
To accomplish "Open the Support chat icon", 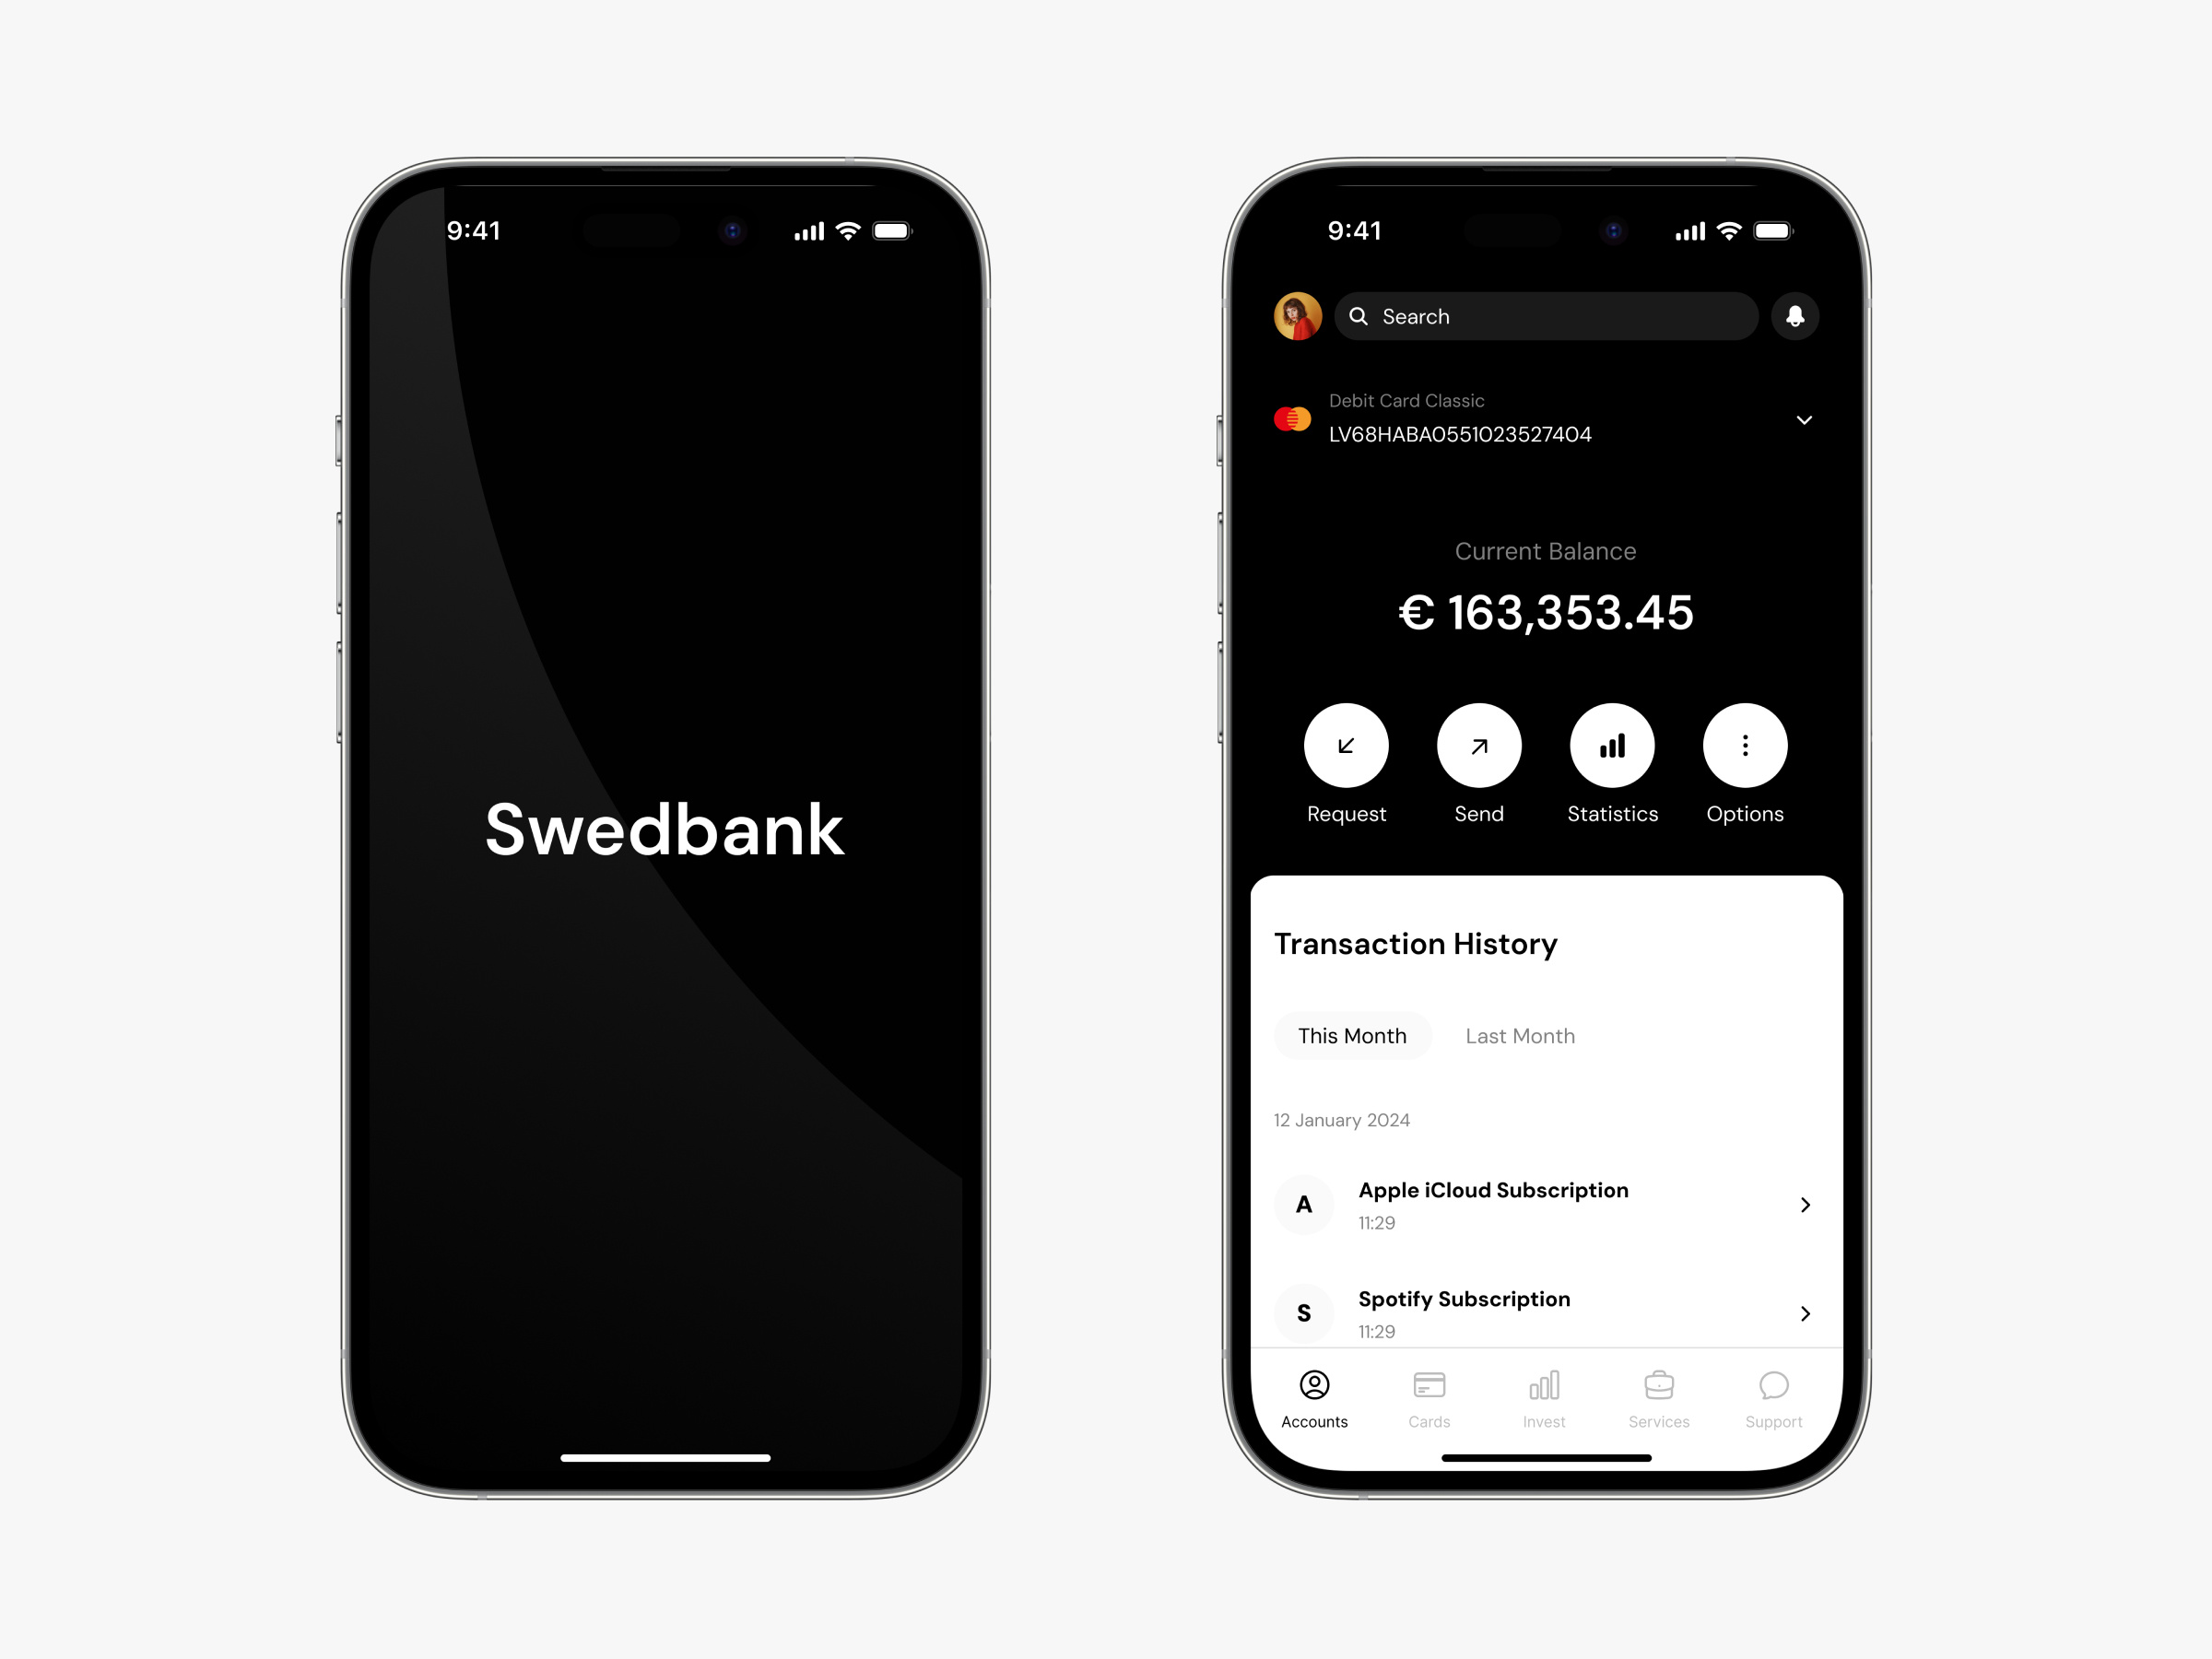I will click(1773, 1385).
